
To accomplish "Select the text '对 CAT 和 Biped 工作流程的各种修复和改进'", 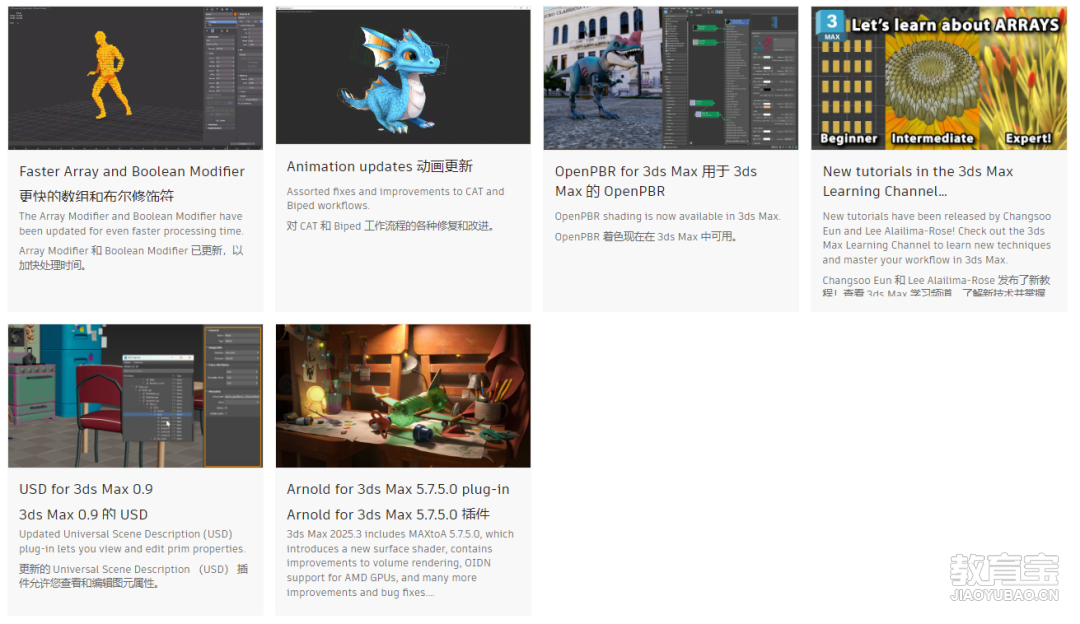I will coord(388,226).
